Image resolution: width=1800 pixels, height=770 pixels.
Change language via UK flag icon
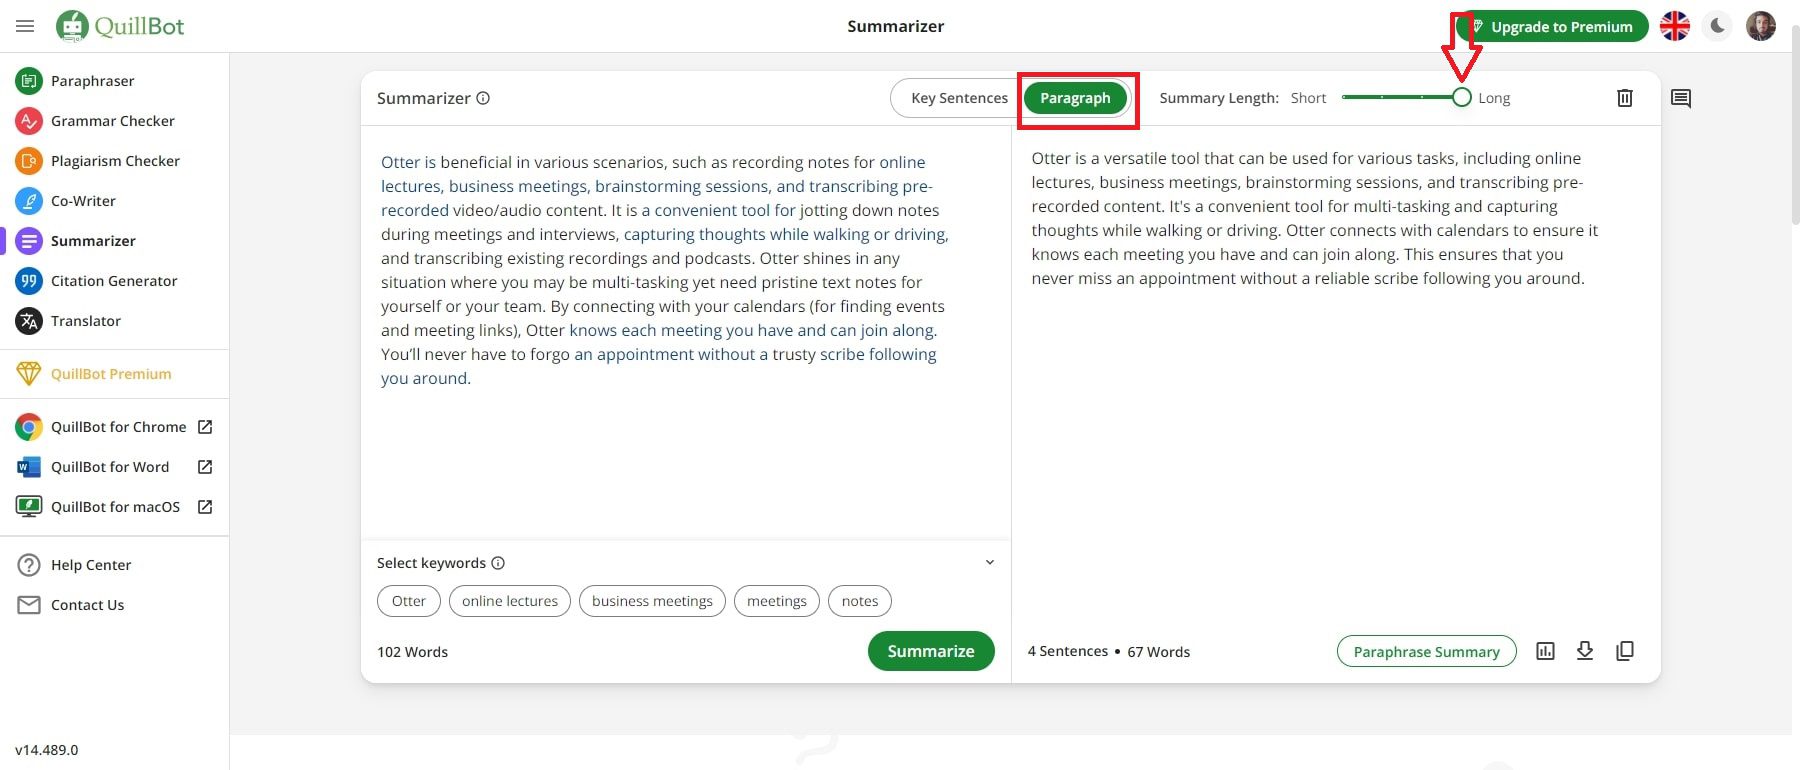pos(1675,26)
